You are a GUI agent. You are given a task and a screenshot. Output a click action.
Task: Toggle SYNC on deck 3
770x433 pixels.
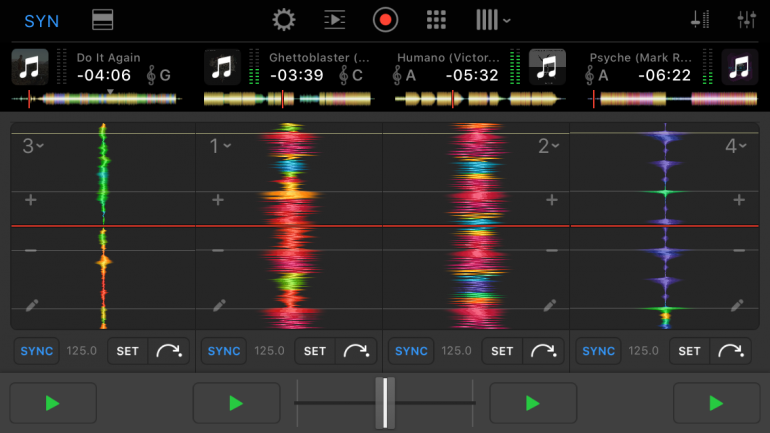point(36,351)
